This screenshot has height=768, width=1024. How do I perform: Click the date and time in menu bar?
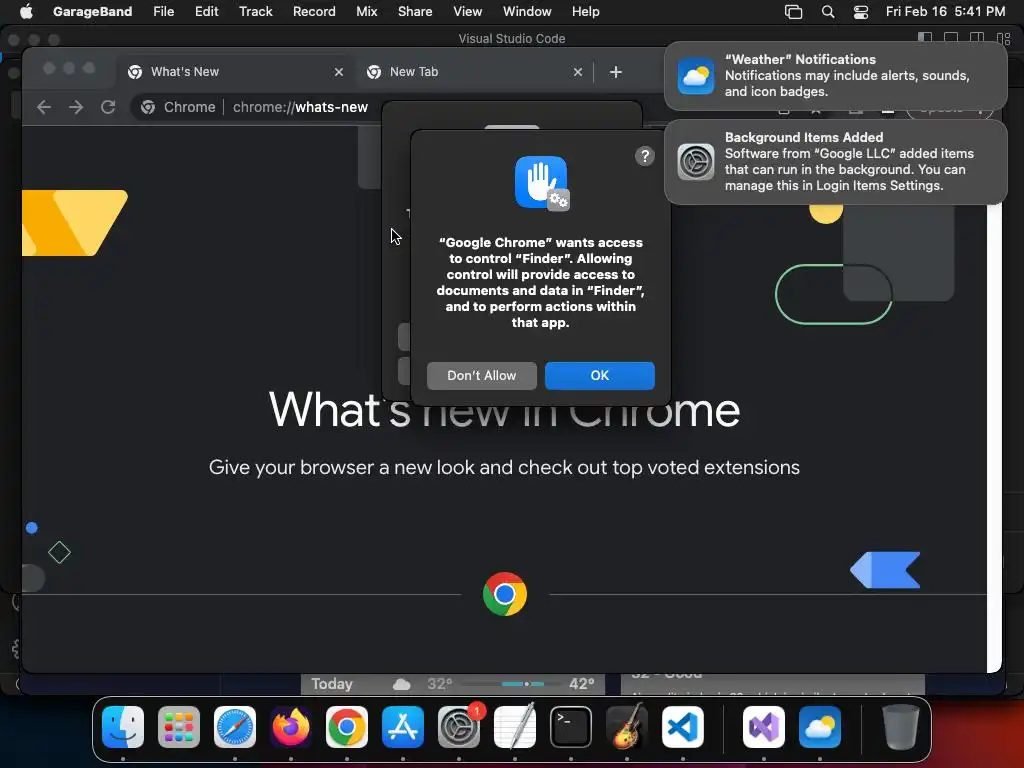tap(945, 11)
